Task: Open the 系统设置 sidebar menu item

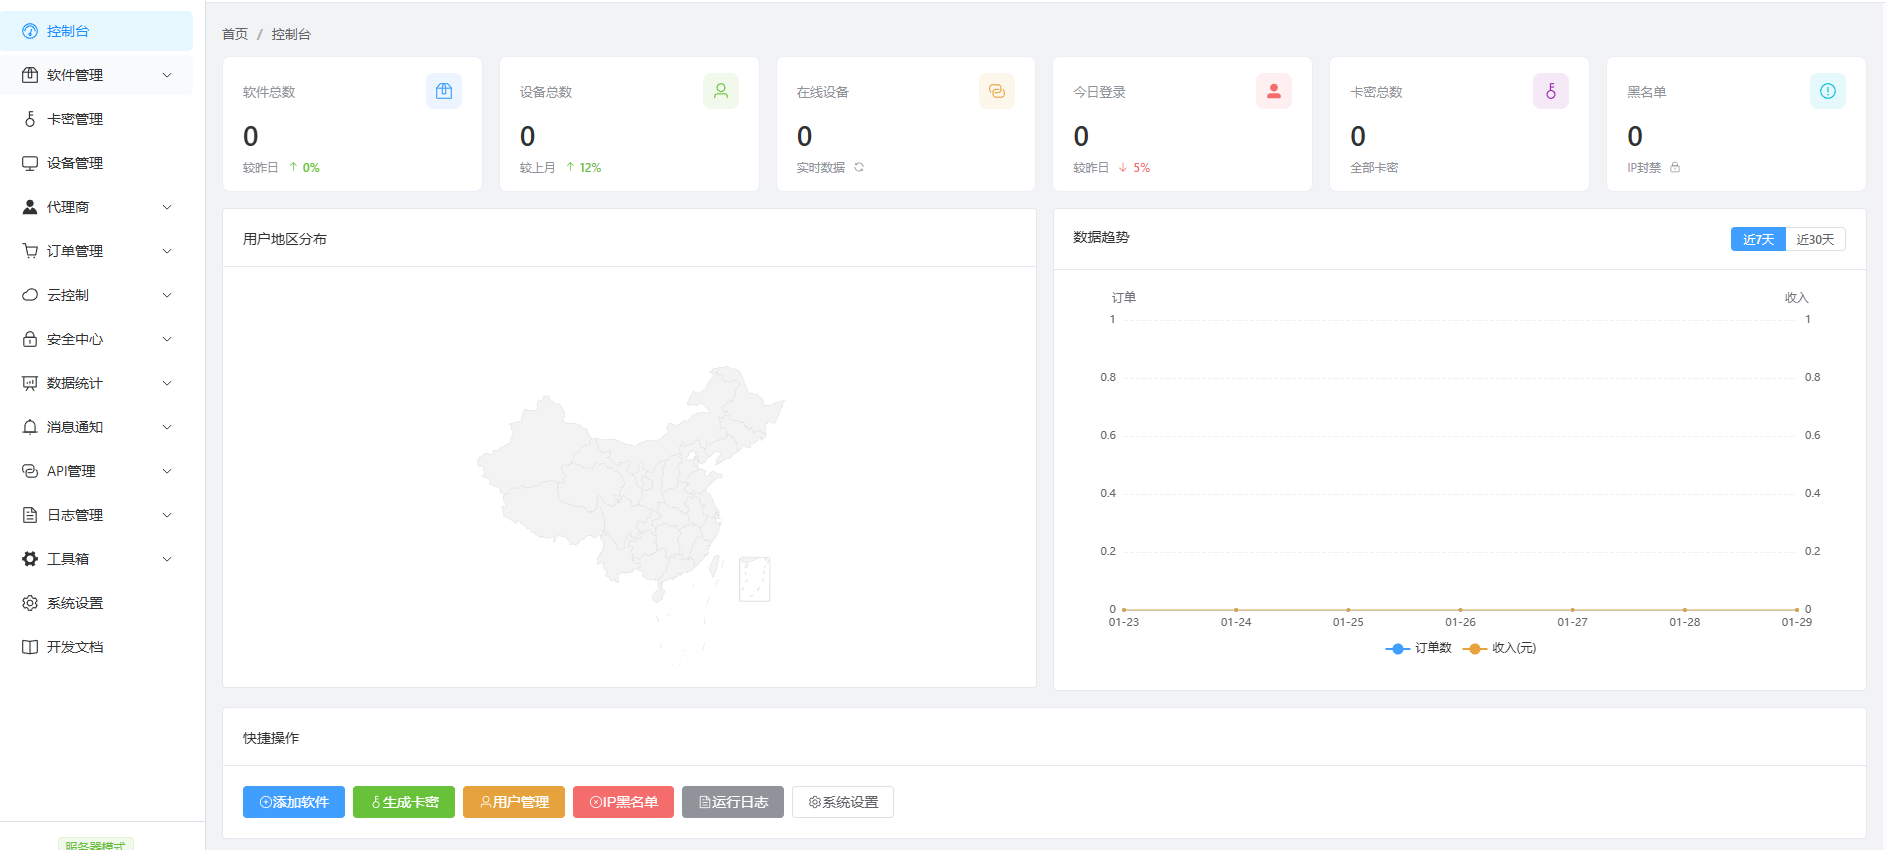Action: 96,603
